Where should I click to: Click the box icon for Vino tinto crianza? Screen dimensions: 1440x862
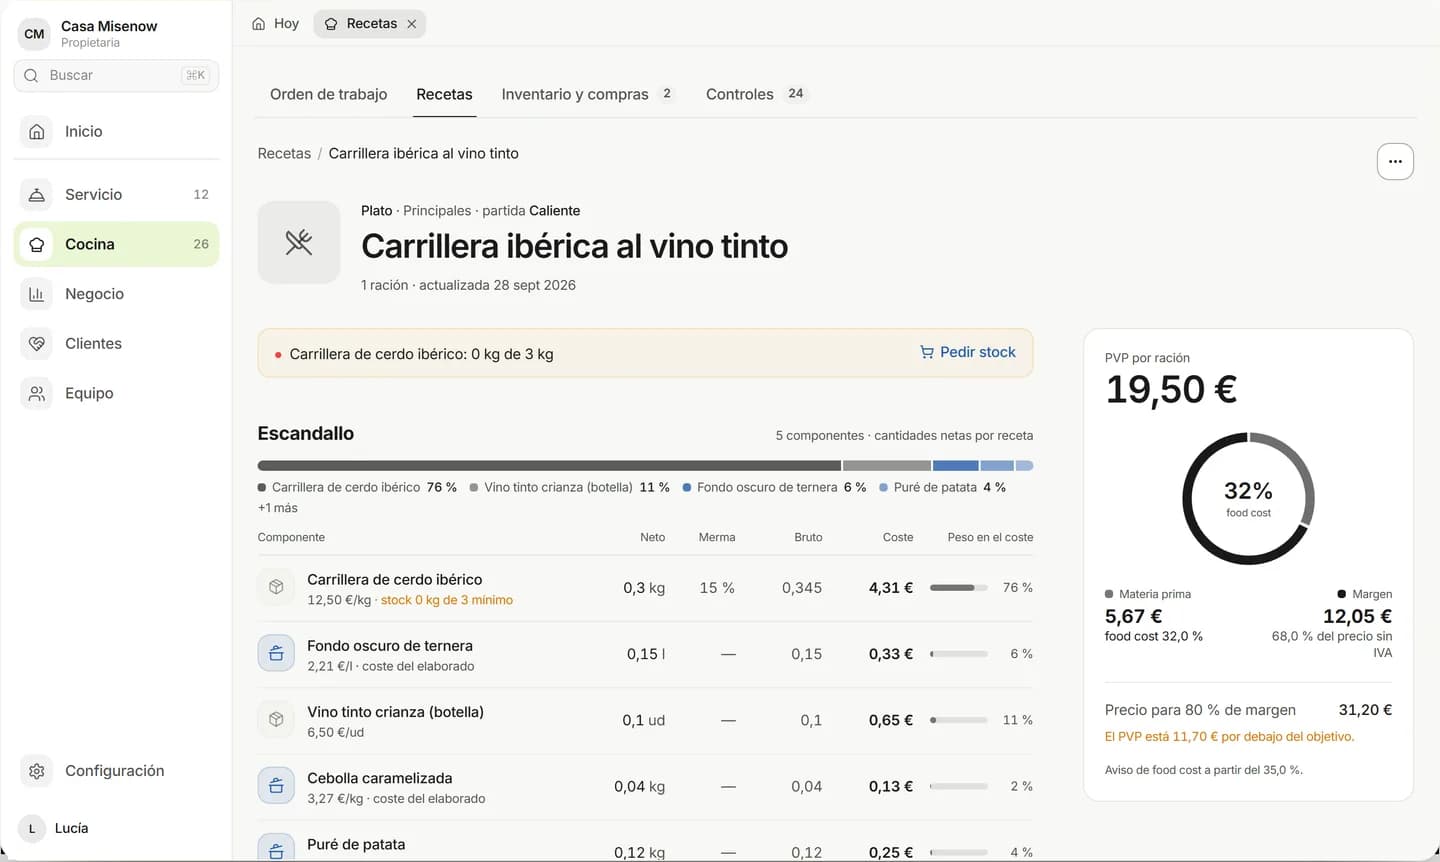(276, 720)
